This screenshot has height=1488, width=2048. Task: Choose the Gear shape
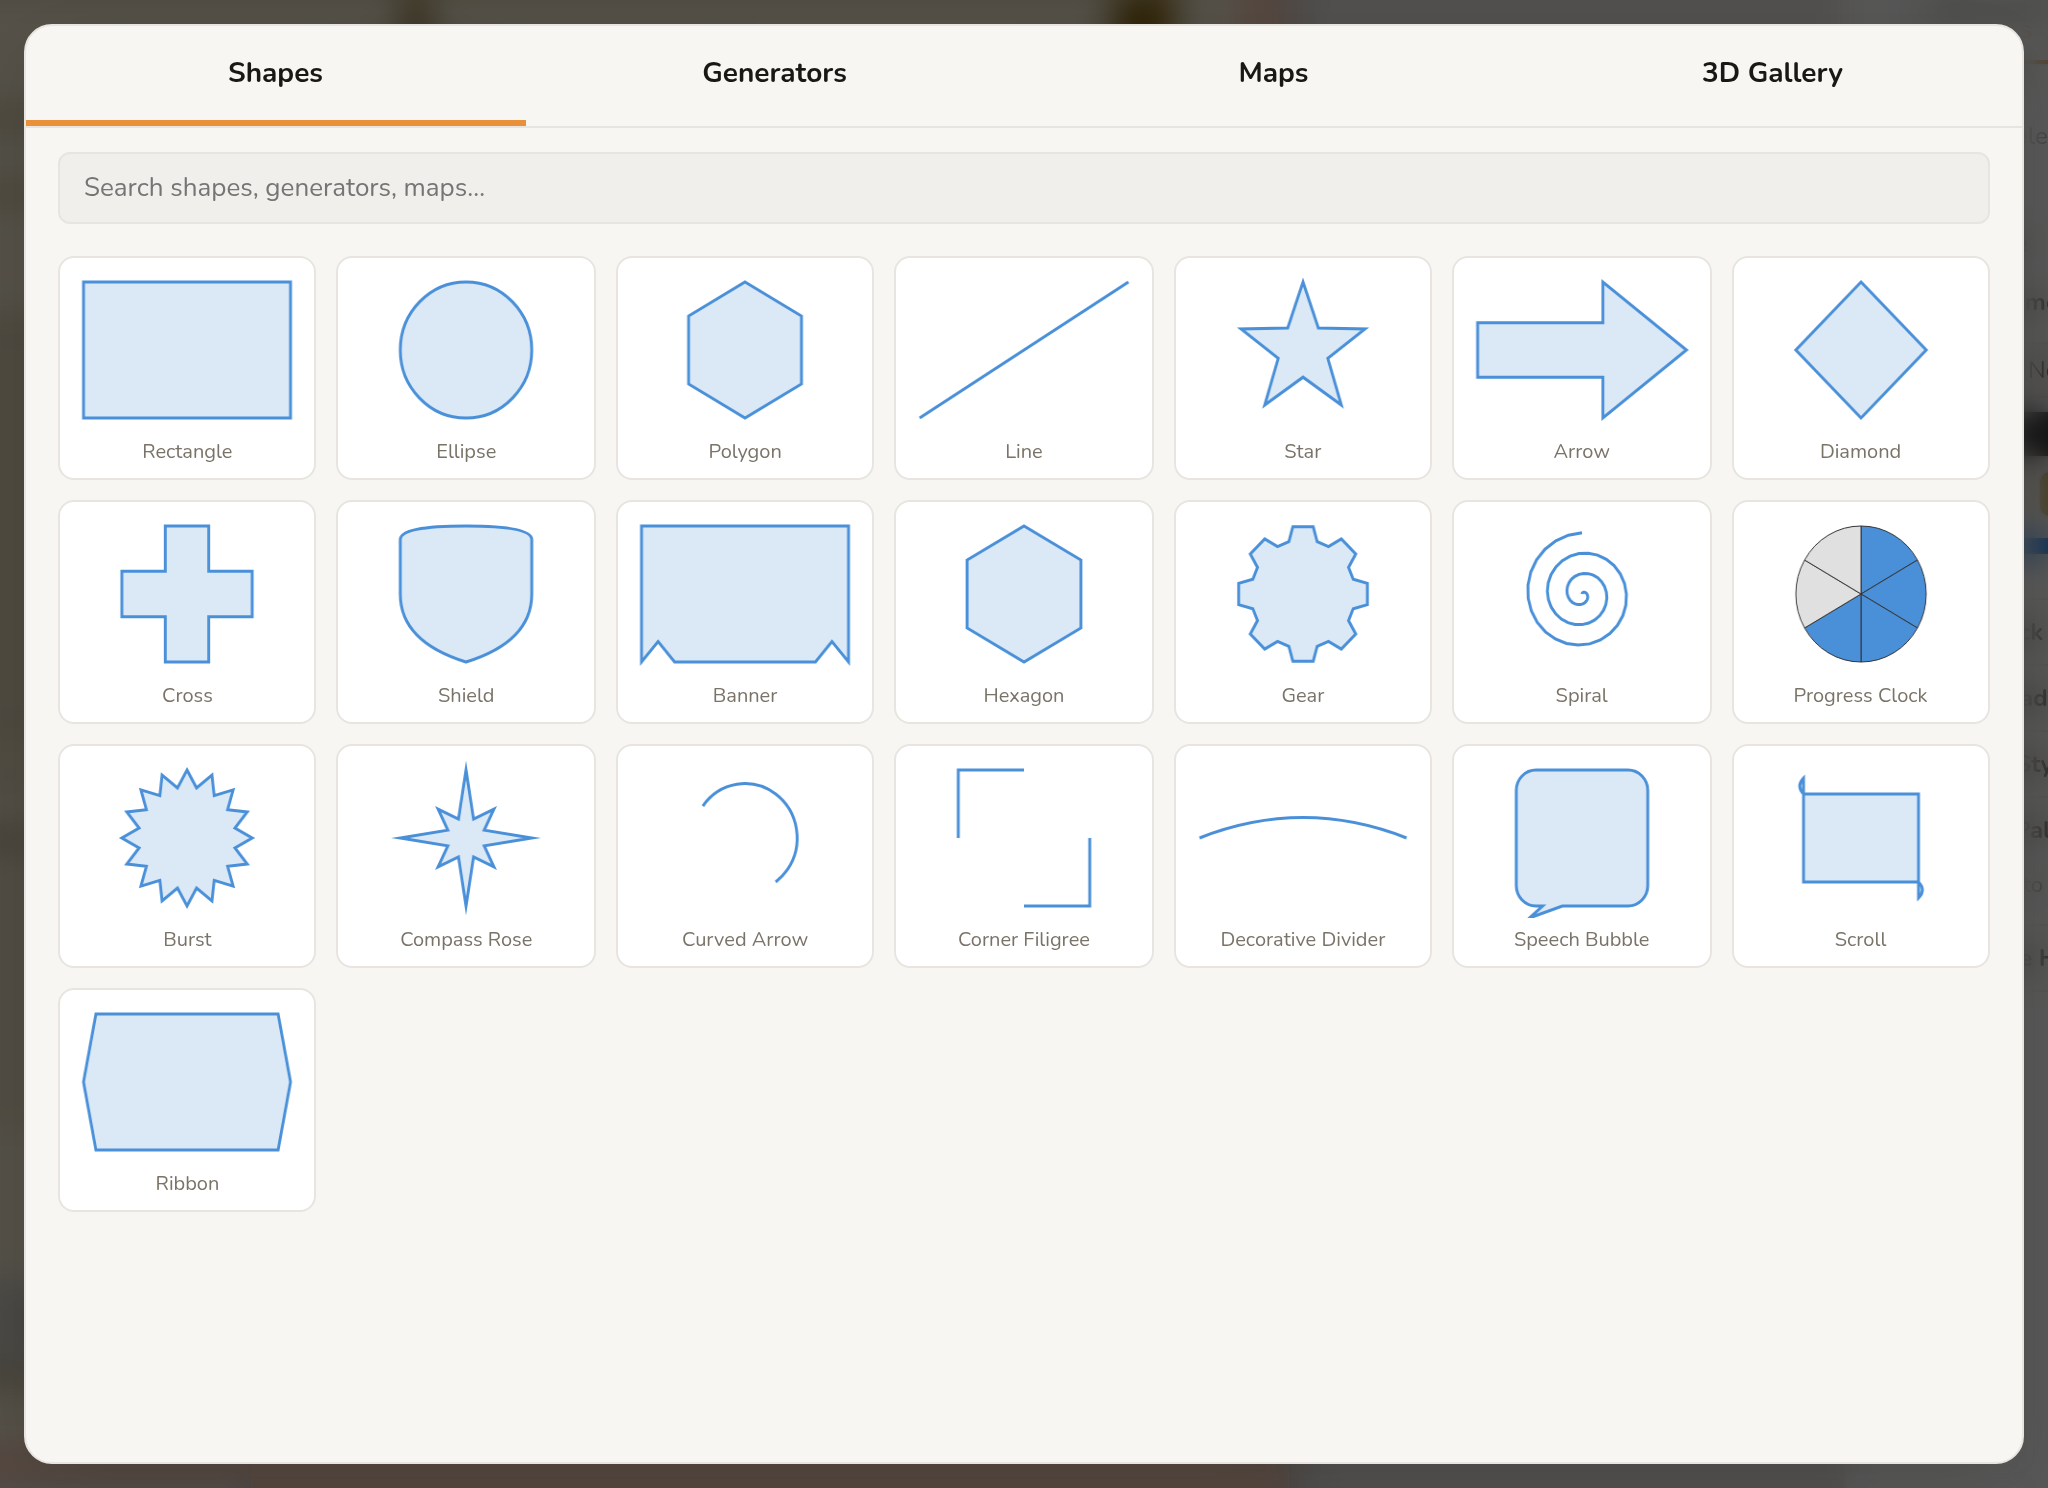point(1303,612)
